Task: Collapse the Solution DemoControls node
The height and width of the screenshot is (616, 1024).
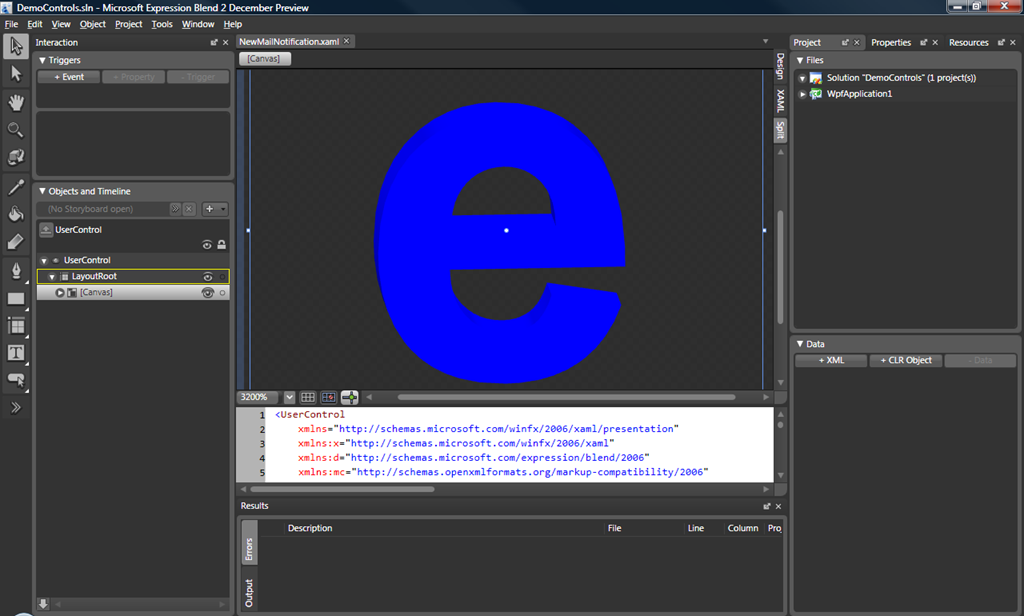Action: click(803, 78)
